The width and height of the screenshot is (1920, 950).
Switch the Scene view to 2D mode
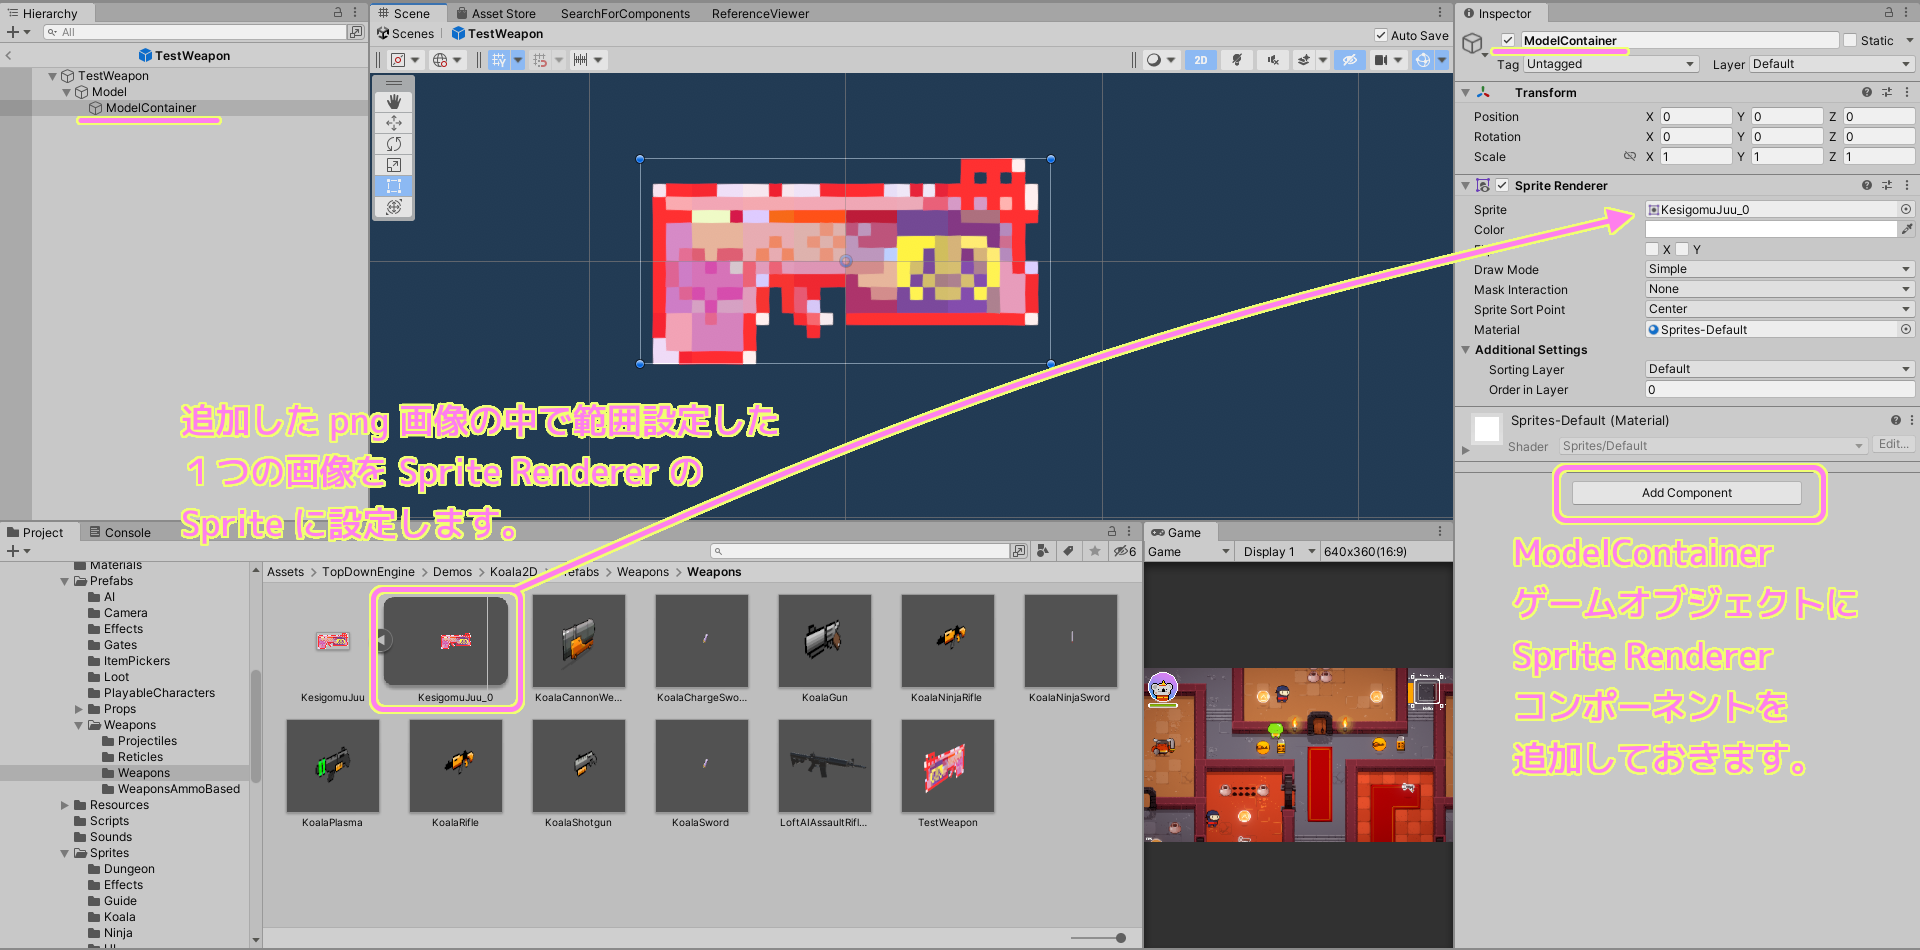click(x=1201, y=59)
